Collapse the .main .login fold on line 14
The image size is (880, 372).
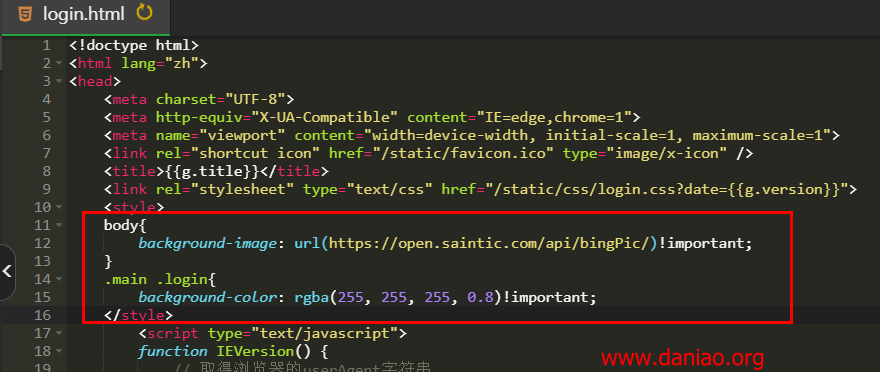click(x=59, y=279)
